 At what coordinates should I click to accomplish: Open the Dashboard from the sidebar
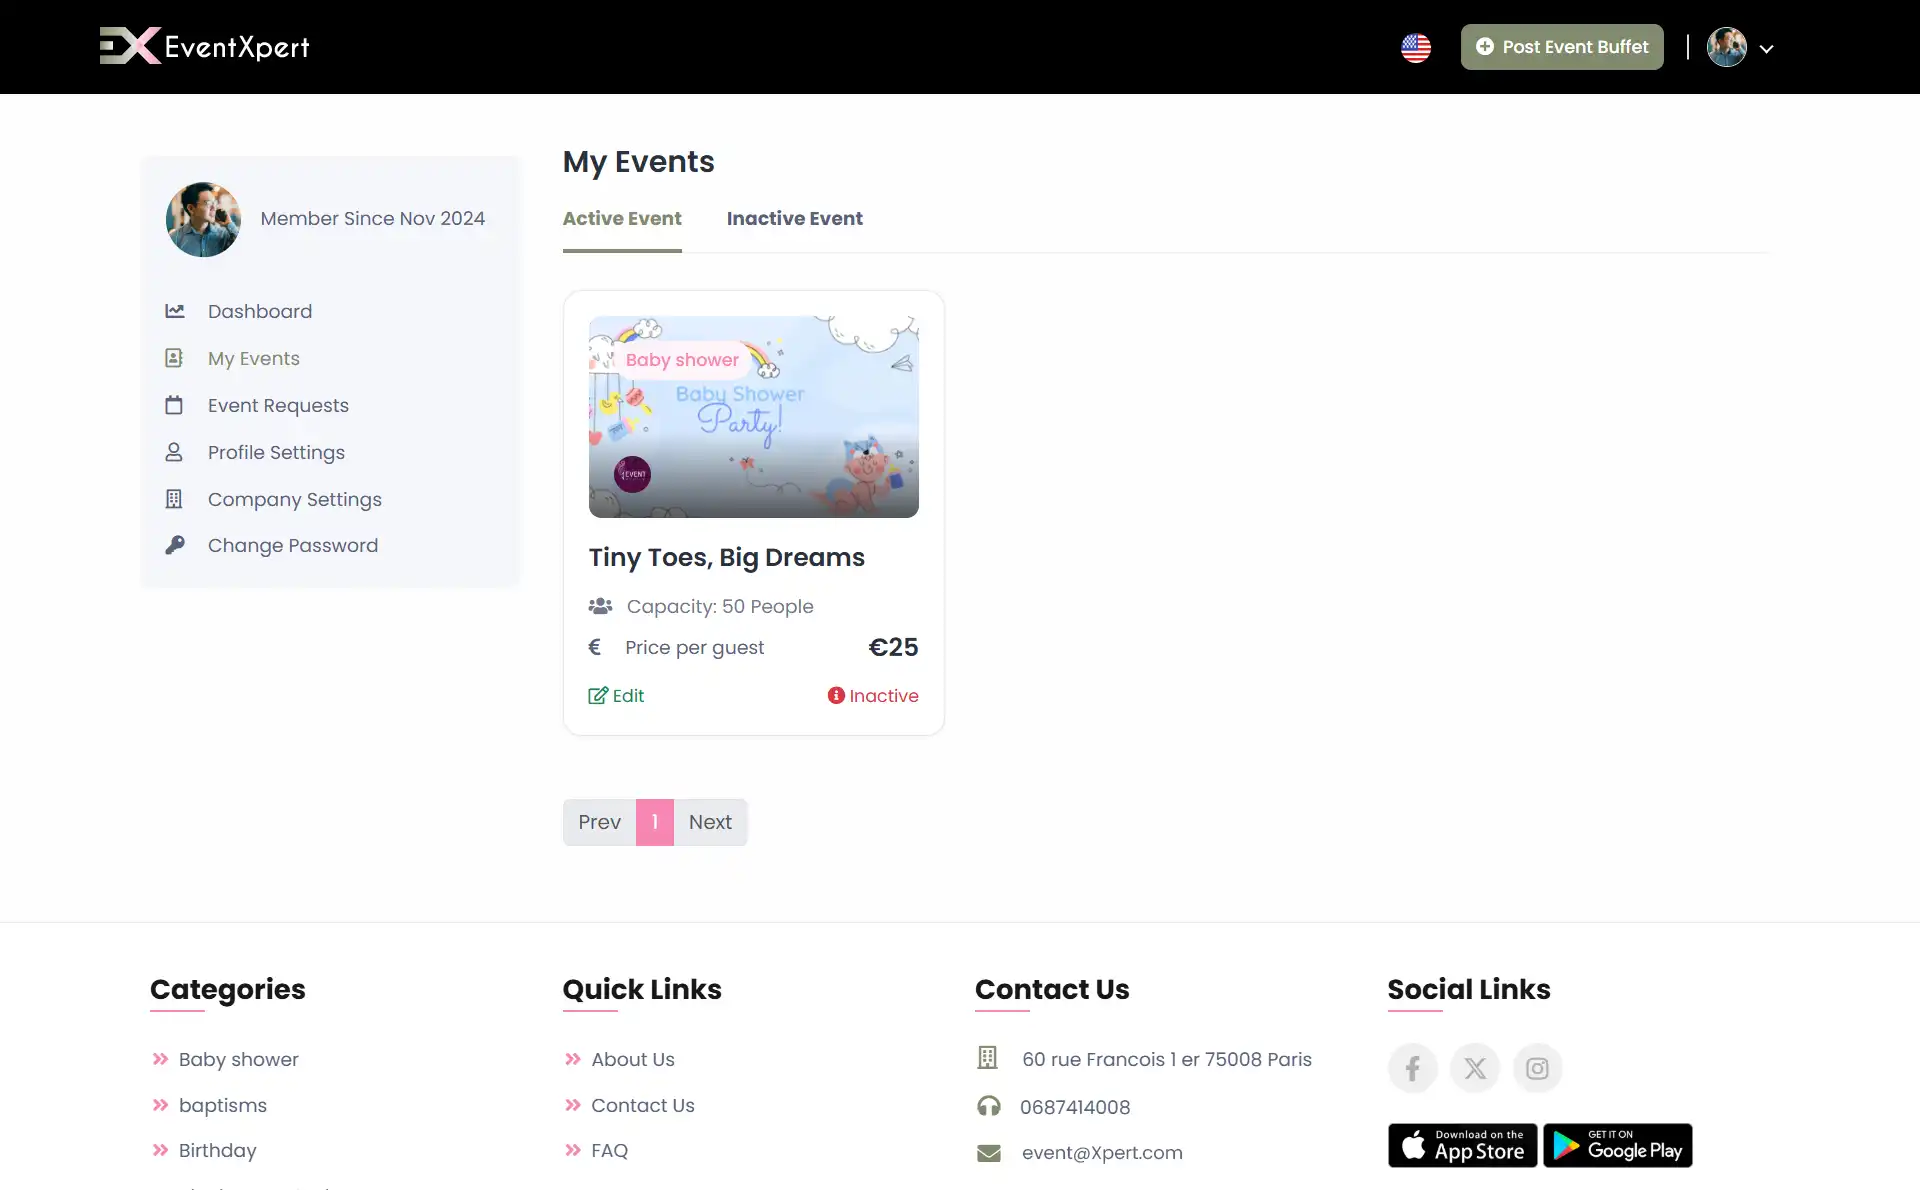[259, 311]
